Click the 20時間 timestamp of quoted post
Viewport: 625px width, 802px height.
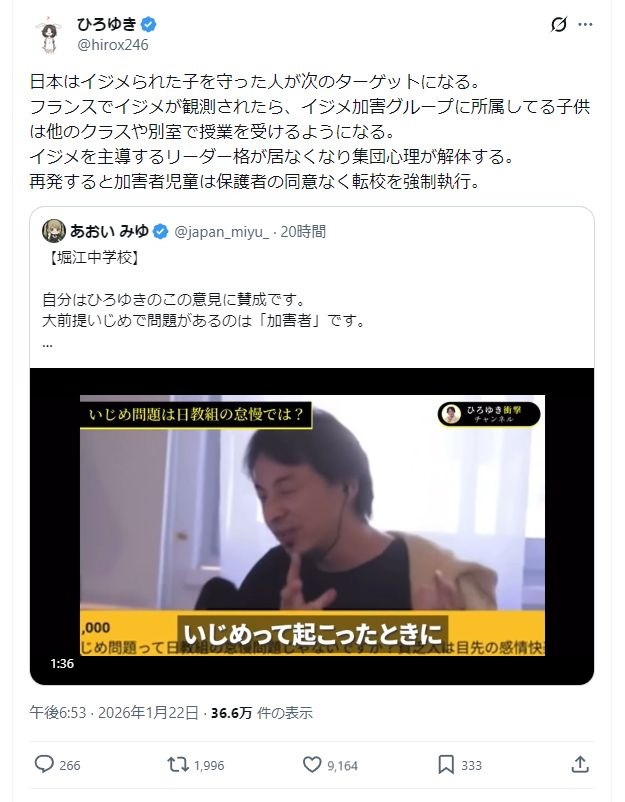click(x=303, y=232)
